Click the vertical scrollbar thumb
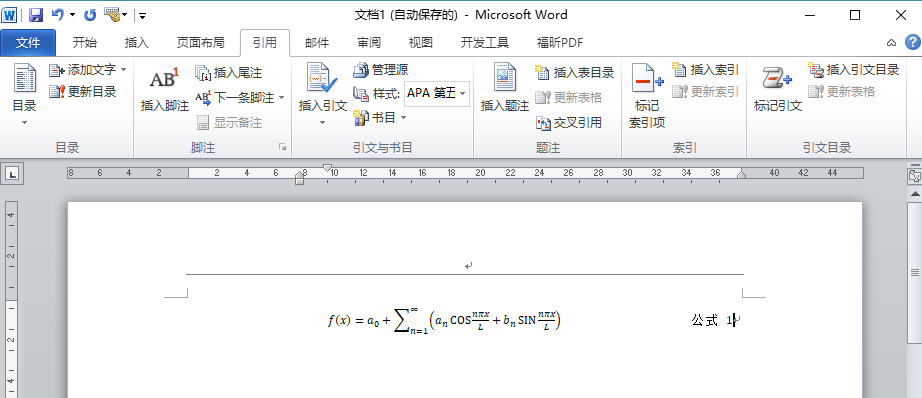The width and height of the screenshot is (922, 398). (x=915, y=272)
